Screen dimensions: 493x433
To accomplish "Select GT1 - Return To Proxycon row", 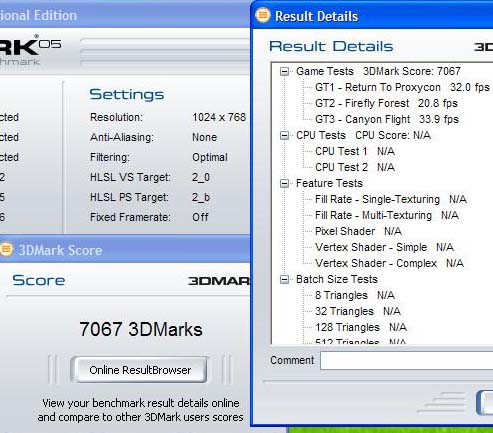I will click(402, 87).
